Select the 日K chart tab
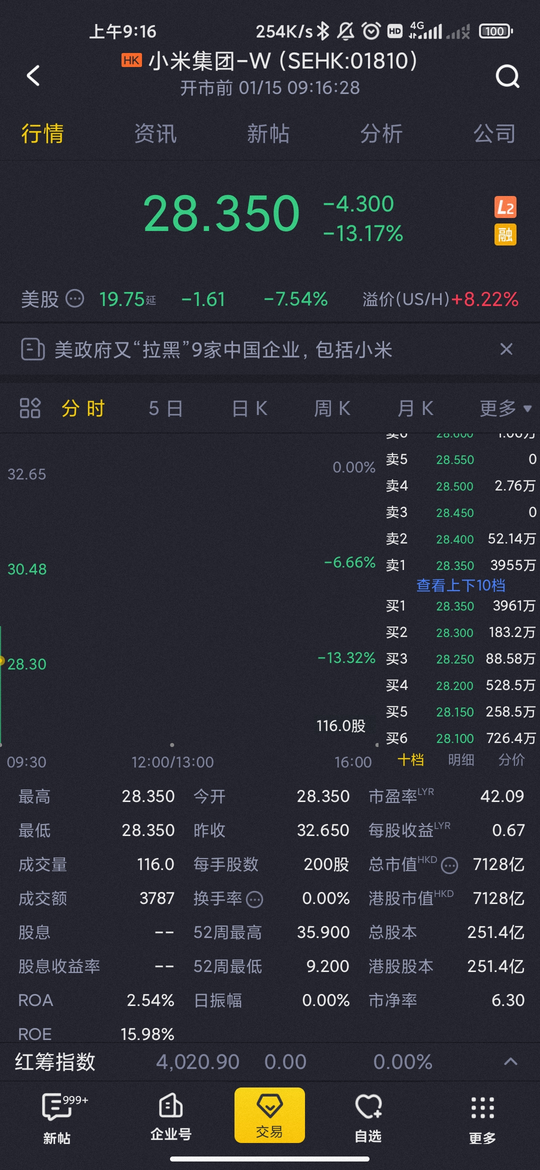 tap(249, 408)
